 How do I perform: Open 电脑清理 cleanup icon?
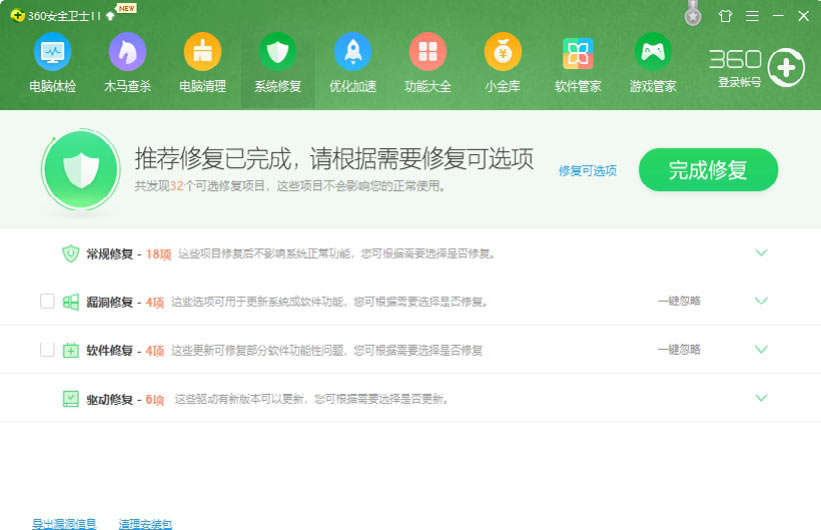click(x=202, y=52)
